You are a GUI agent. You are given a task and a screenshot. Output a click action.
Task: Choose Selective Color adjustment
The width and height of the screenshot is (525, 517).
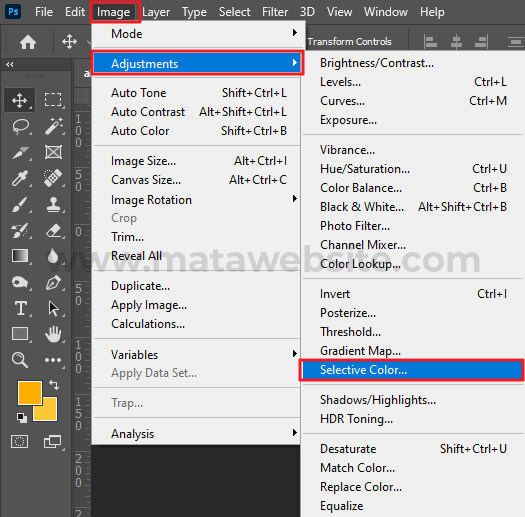click(x=411, y=370)
